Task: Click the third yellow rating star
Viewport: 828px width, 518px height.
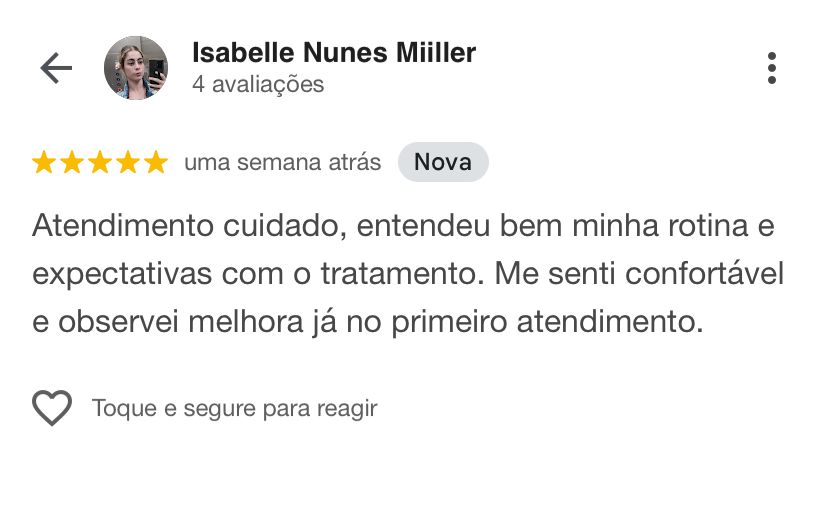Action: (100, 162)
